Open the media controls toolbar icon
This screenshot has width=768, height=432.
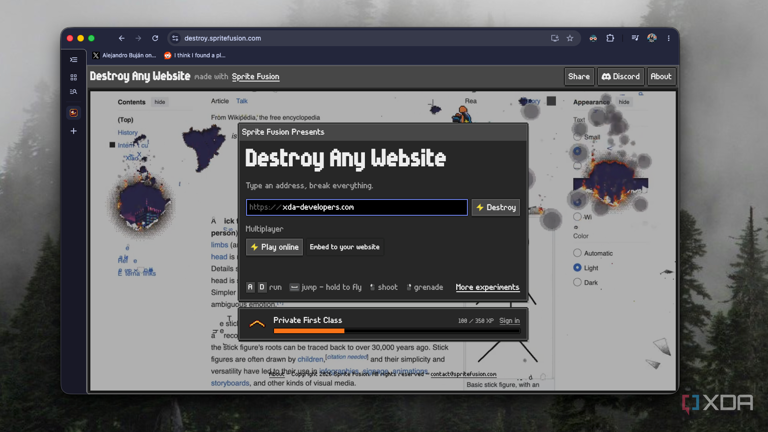click(635, 38)
